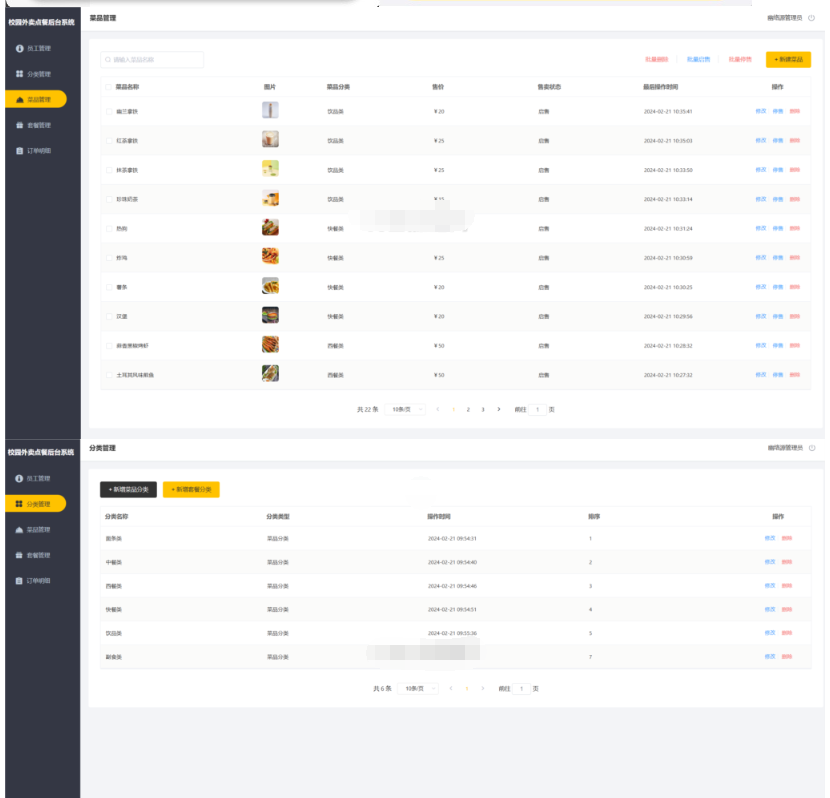Click the logout icon in 菜品管理 header
The image size is (830, 798).
coord(811,18)
